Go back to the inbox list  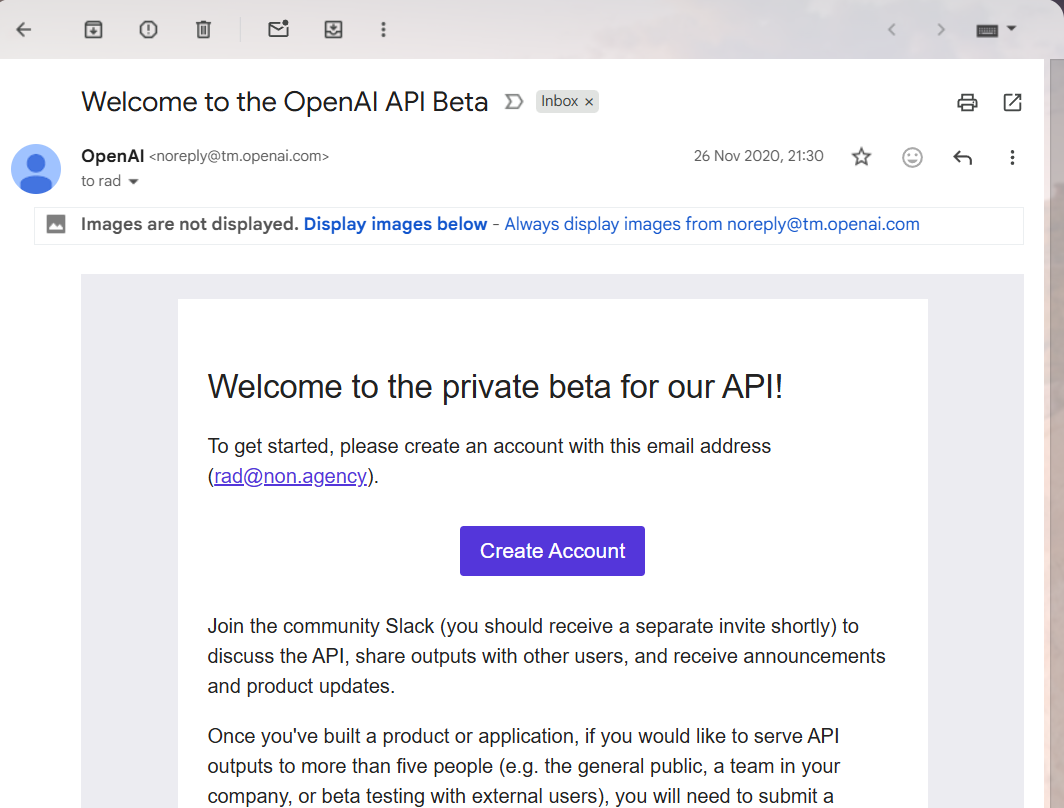[24, 30]
